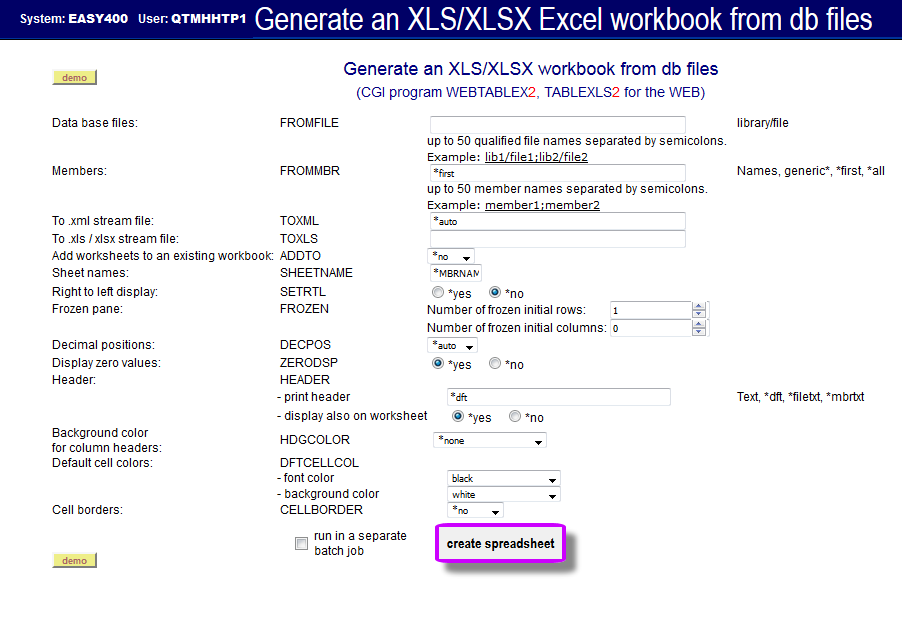The image size is (902, 619).
Task: Click the User: QTMHHTP1 label
Action: 192,18
